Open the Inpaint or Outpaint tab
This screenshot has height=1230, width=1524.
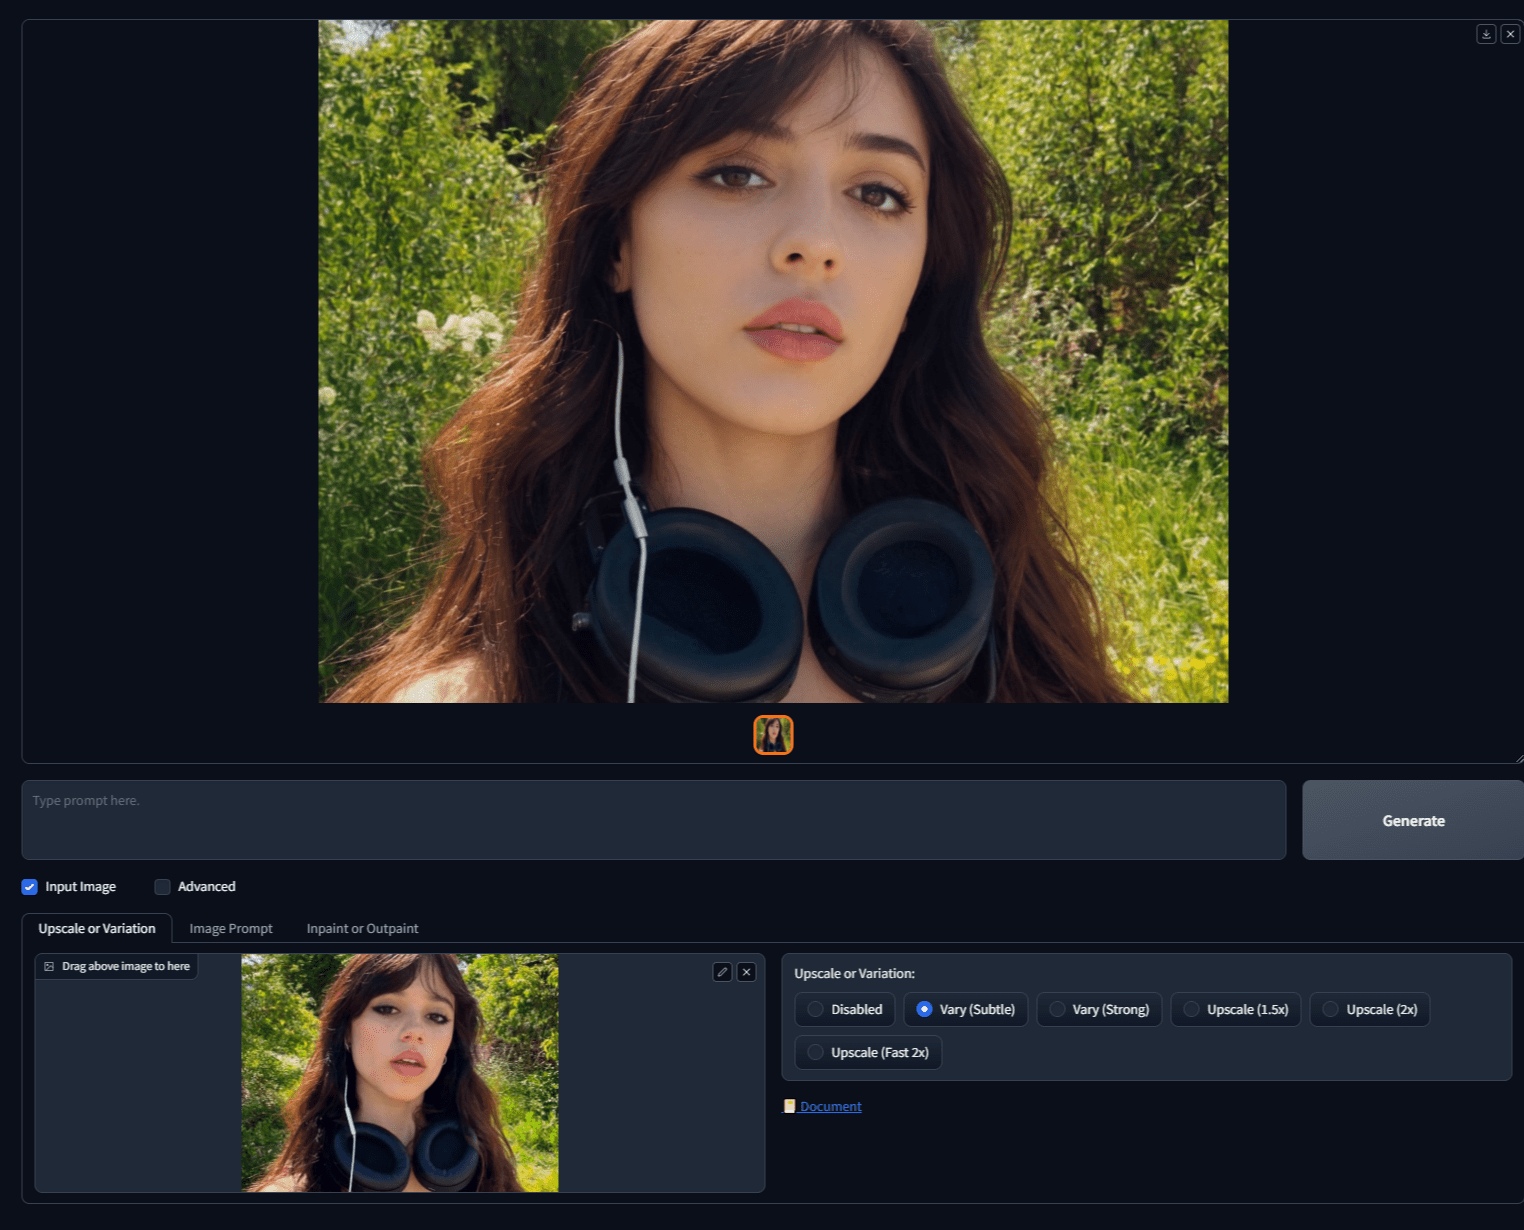pos(362,929)
